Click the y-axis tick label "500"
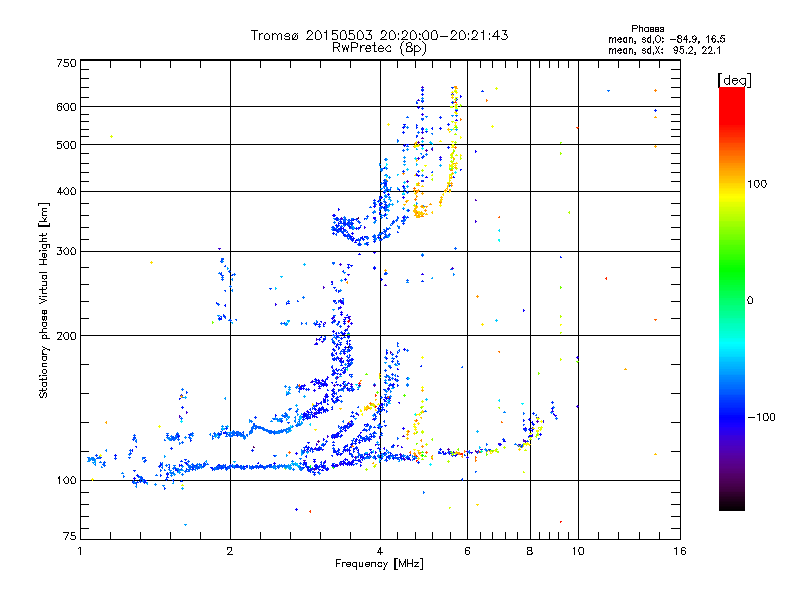The image size is (800, 600). [66, 145]
